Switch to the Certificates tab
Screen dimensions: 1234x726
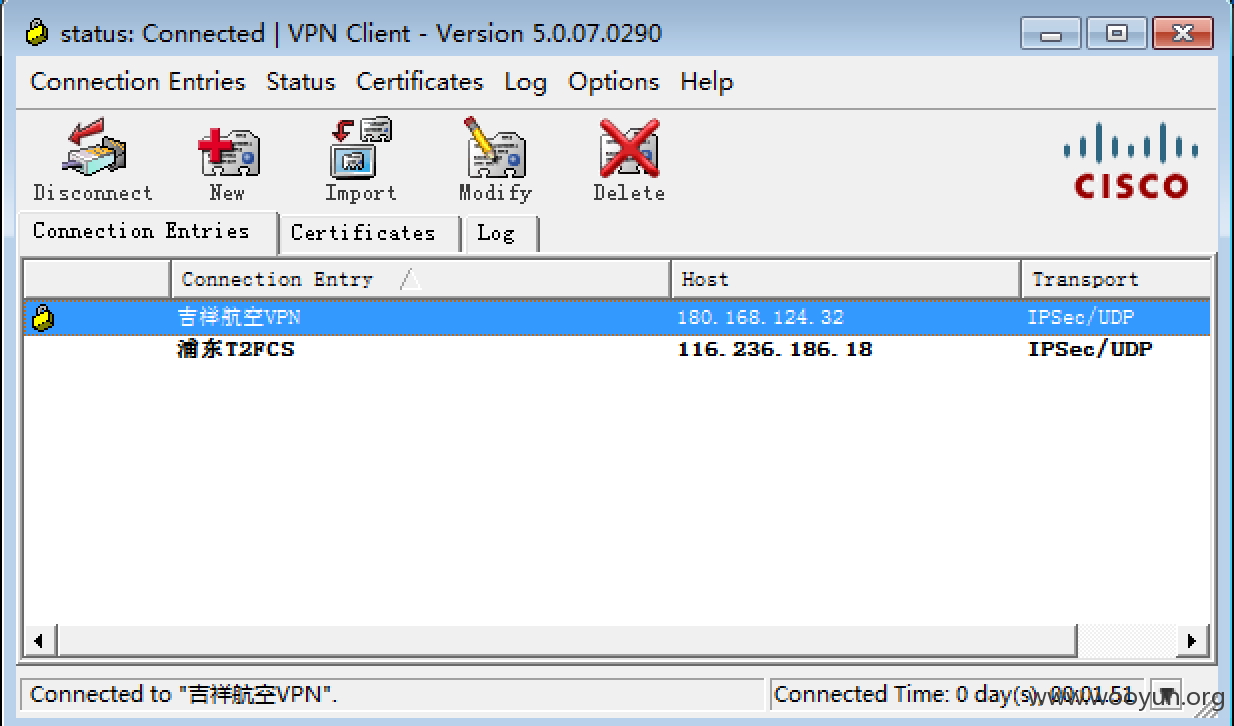[x=369, y=234]
